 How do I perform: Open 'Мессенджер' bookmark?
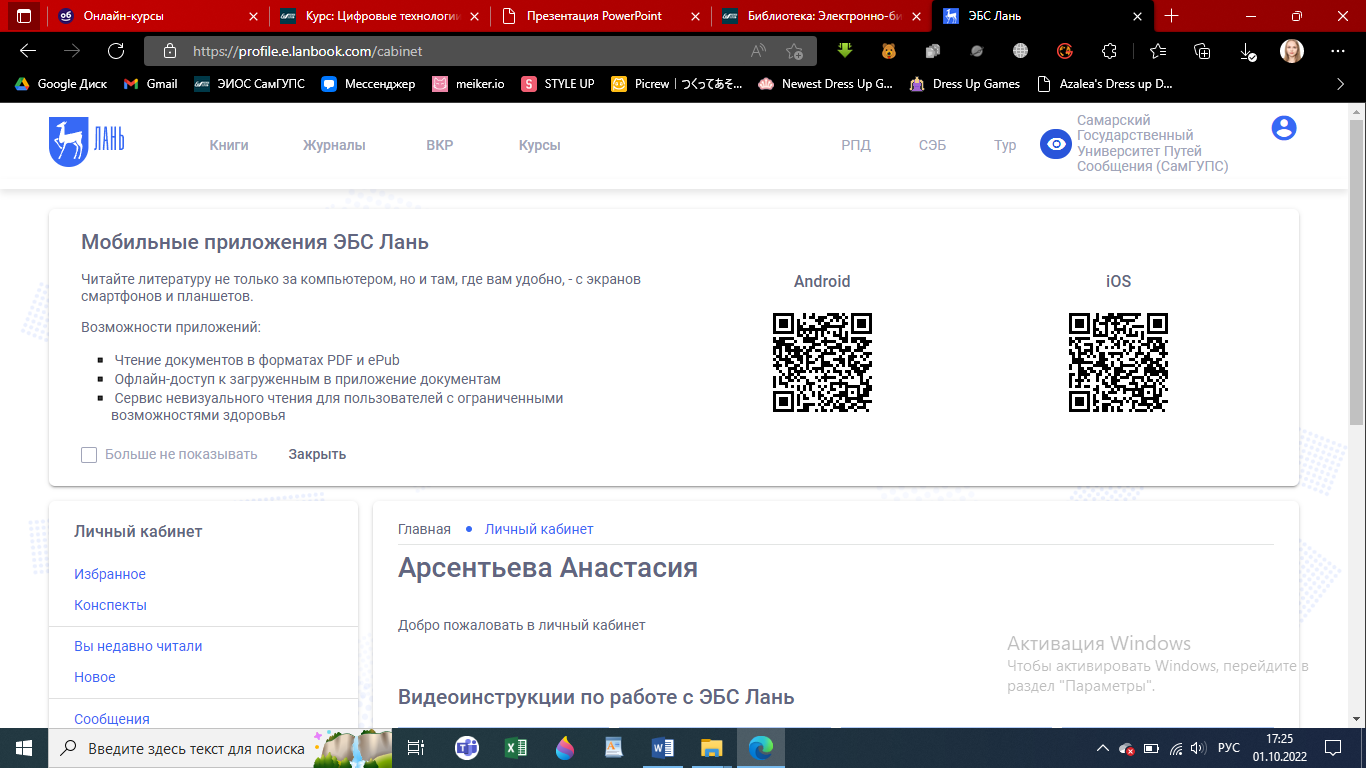point(369,84)
